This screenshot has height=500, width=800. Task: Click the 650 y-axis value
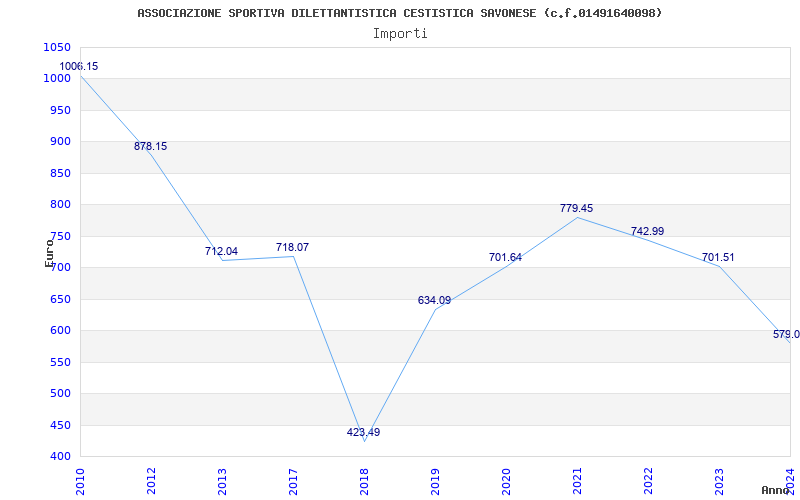[x=60, y=299]
